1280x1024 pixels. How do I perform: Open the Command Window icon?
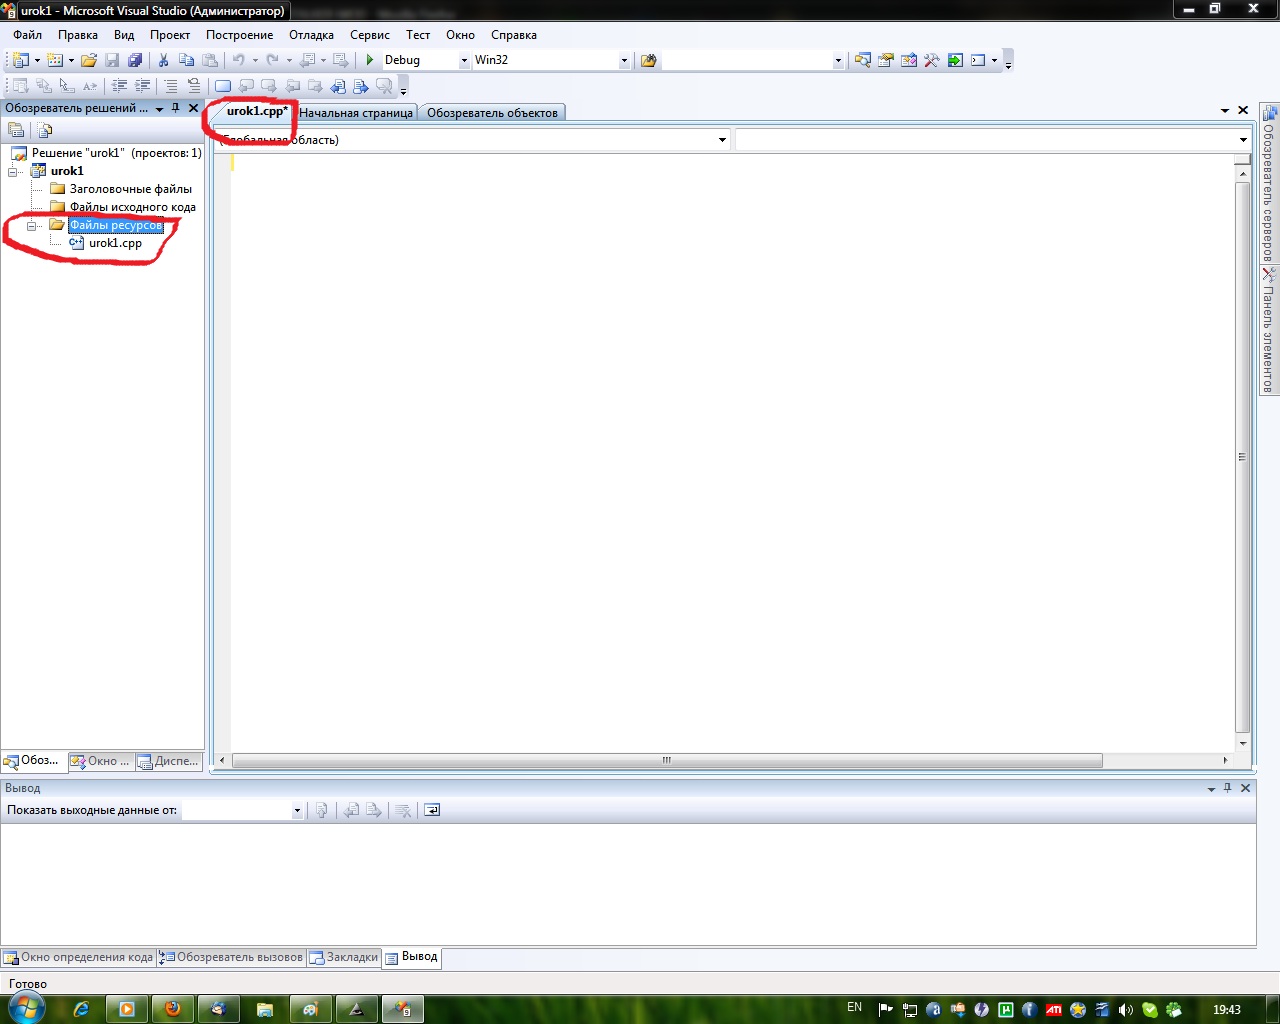click(978, 60)
